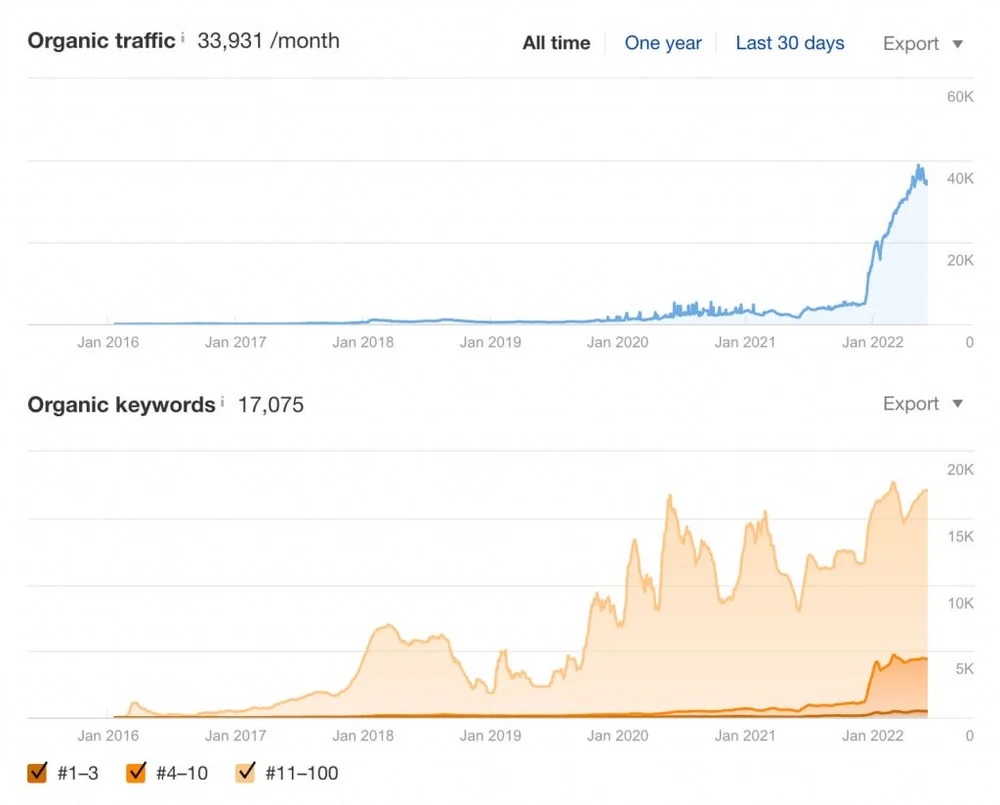The image size is (1000, 805).
Task: Click the 2022 peak on the traffic chart
Action: point(918,165)
